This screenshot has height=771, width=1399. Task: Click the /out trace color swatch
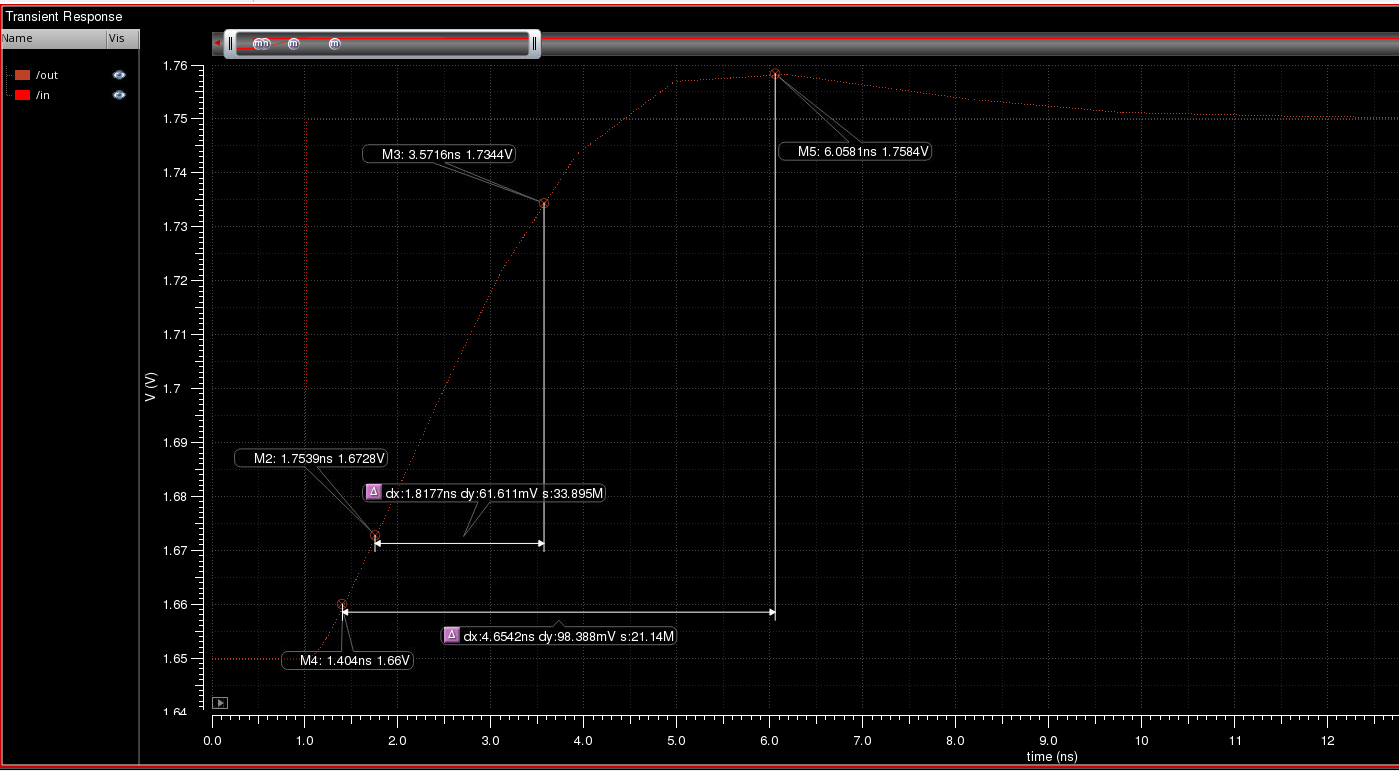coord(23,75)
